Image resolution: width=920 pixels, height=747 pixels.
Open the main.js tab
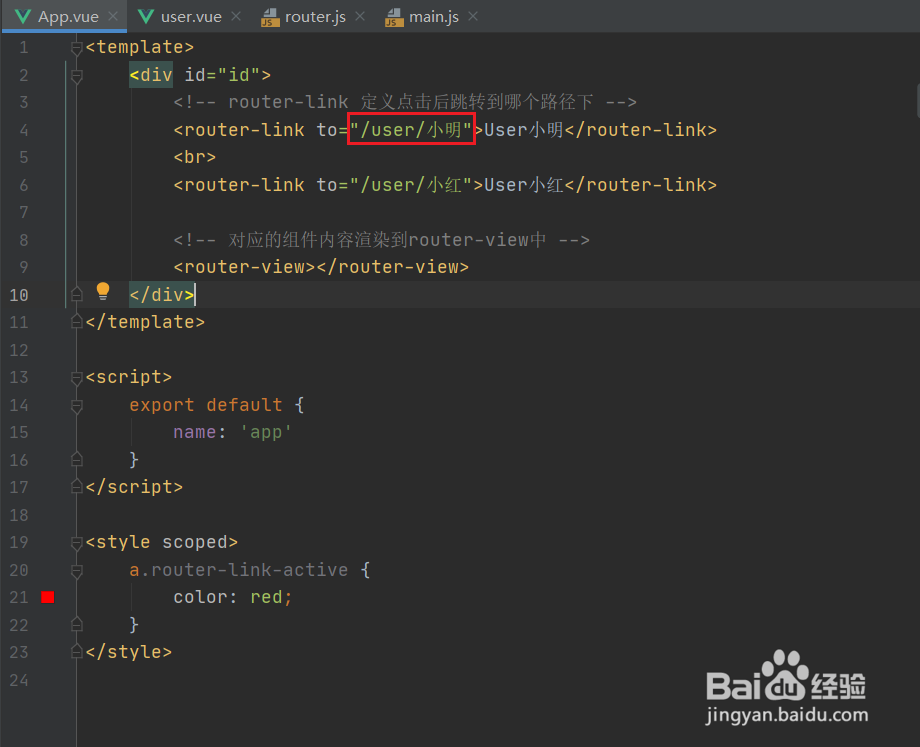pos(433,16)
